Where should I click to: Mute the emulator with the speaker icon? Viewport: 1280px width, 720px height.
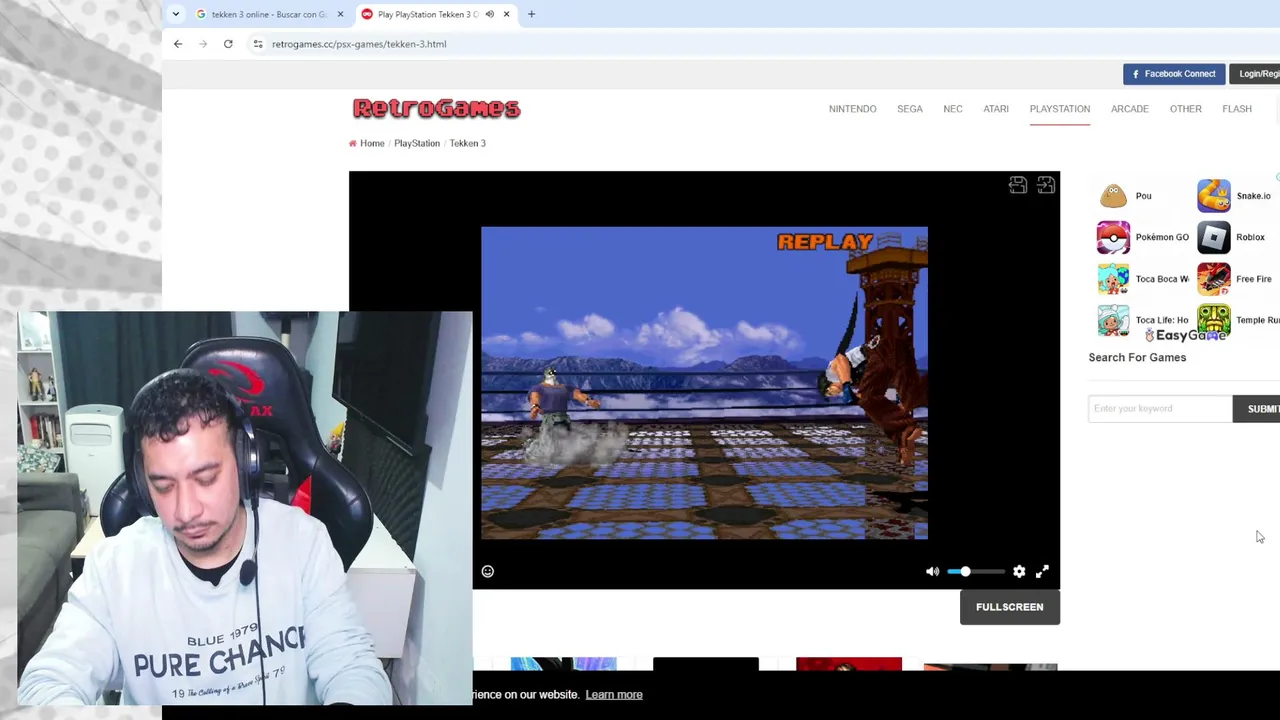[932, 571]
